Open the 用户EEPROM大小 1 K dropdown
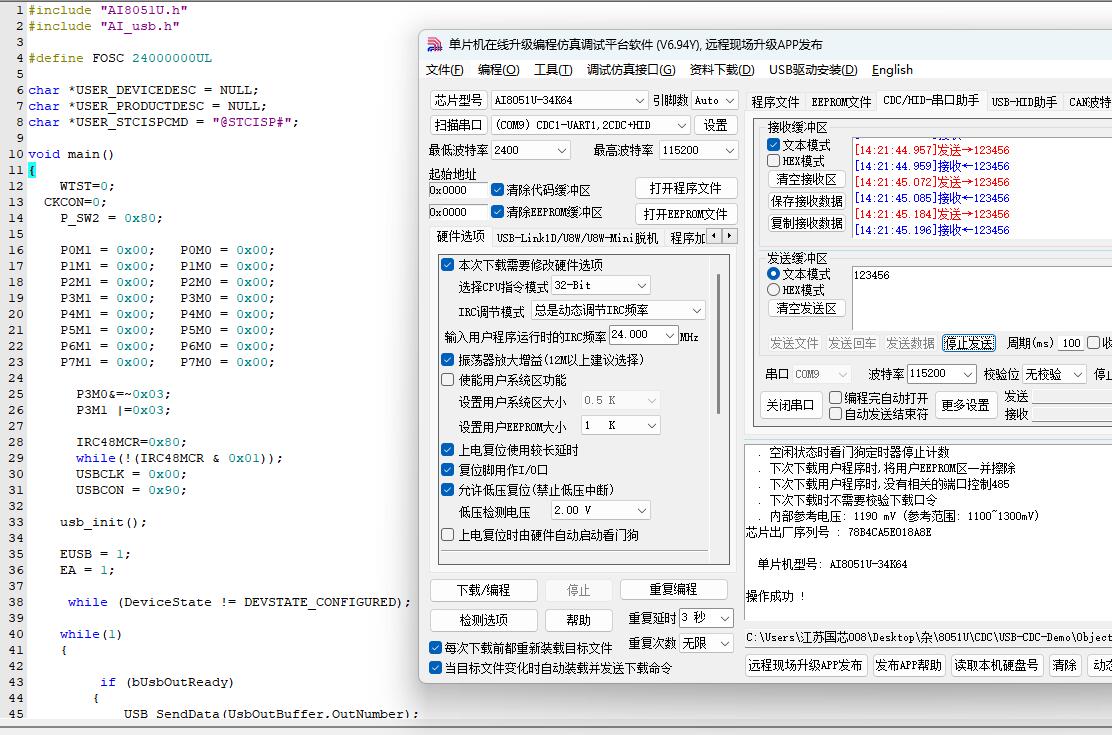The height and width of the screenshot is (735, 1112). click(x=652, y=425)
